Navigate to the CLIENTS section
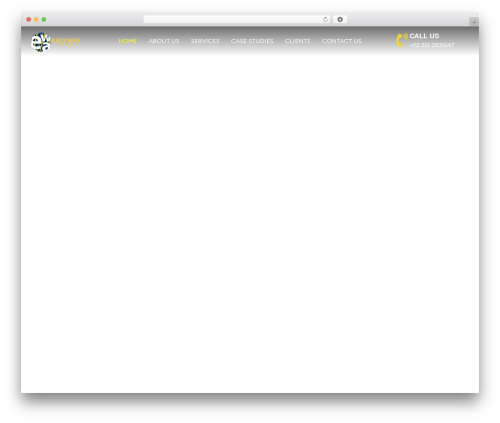500x423 pixels. pos(297,41)
